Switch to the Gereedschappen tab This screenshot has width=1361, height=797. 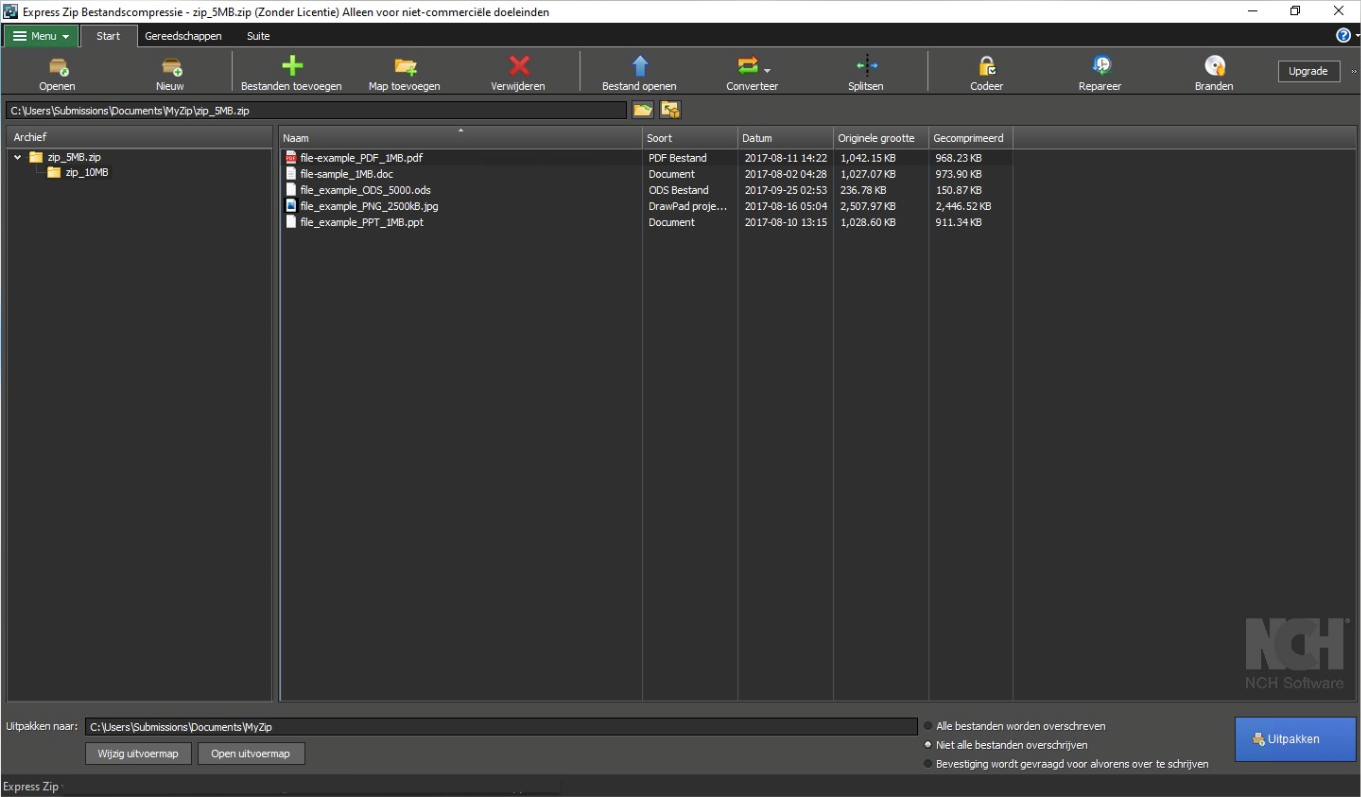coord(183,36)
